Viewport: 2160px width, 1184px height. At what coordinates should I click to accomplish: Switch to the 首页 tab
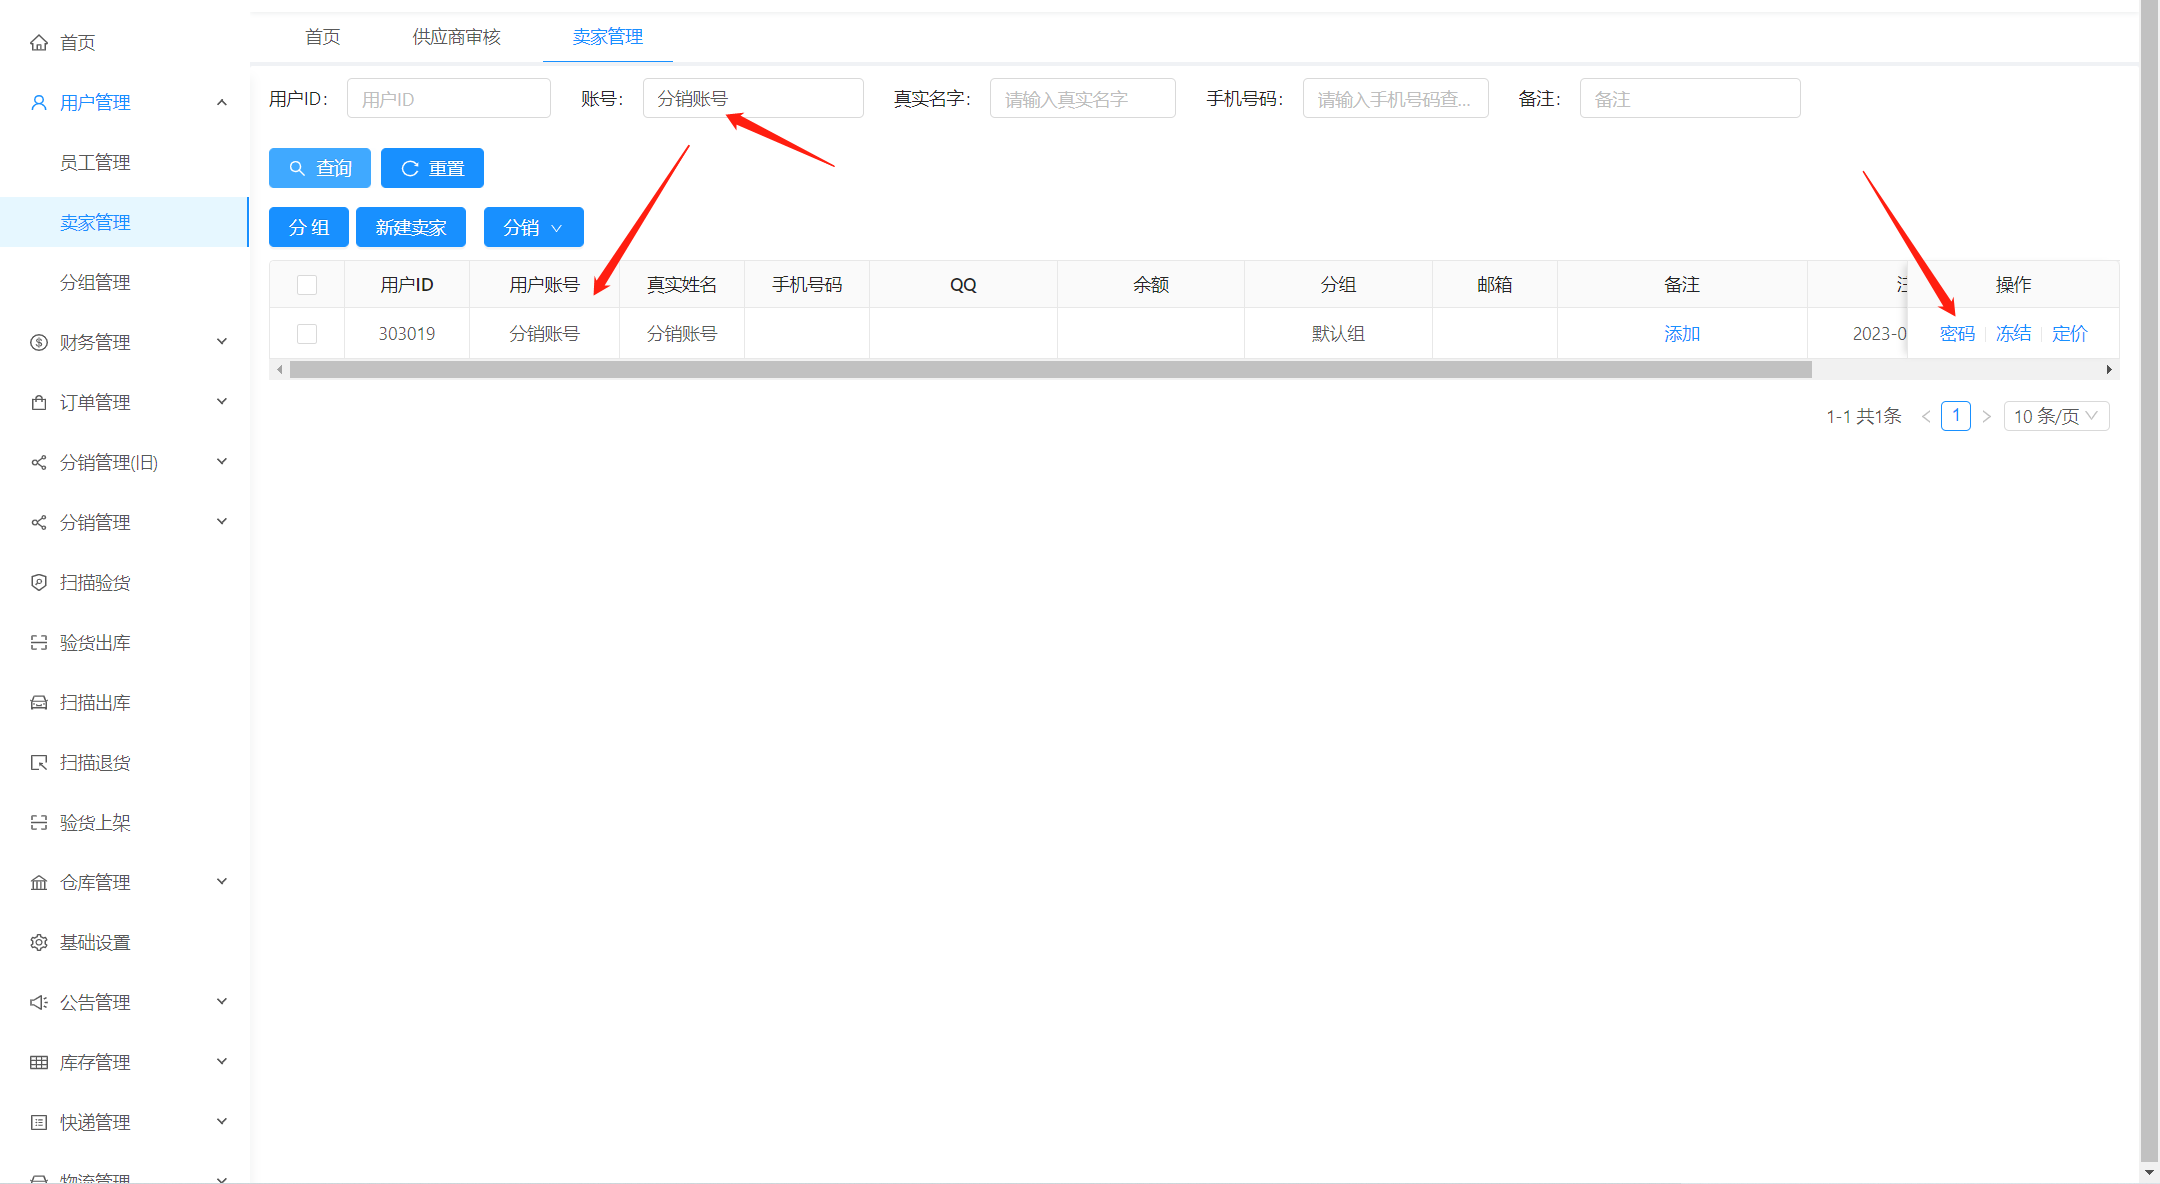click(x=322, y=37)
